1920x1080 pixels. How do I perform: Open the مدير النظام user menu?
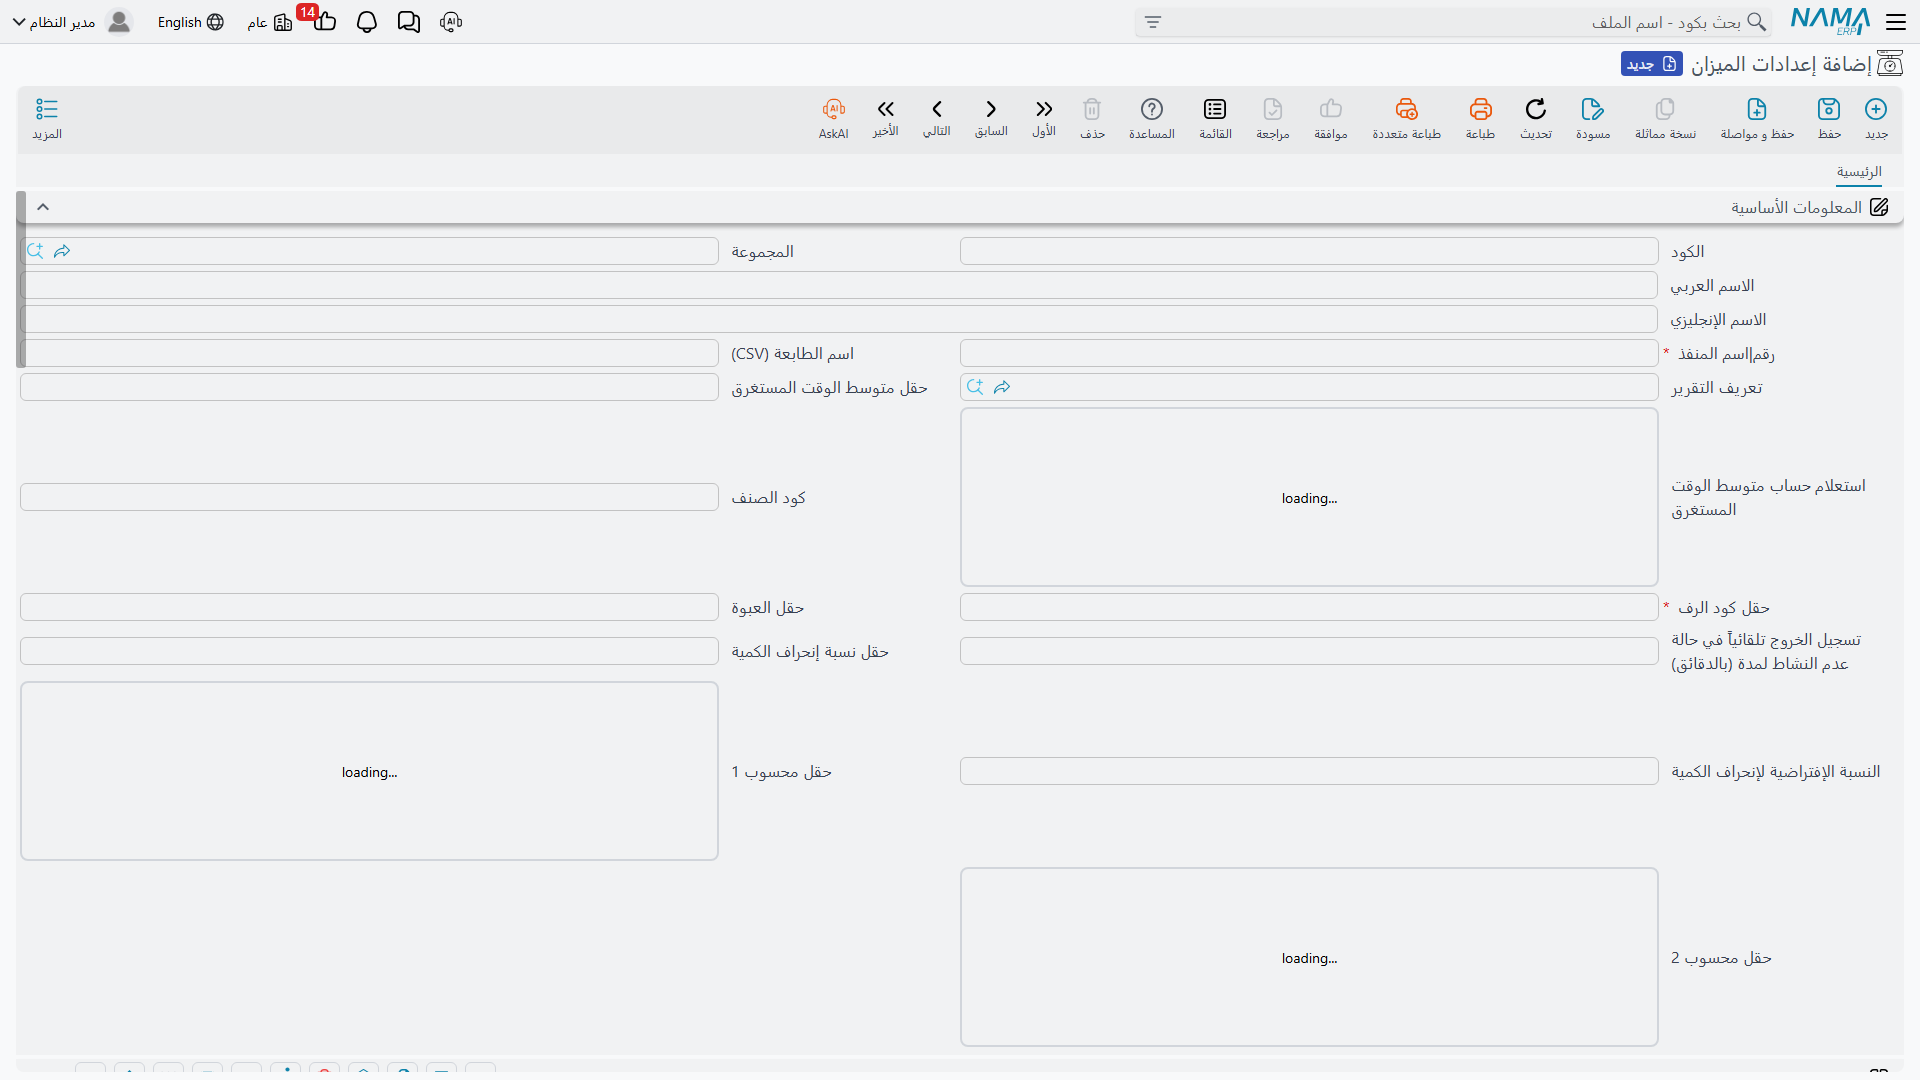tap(72, 22)
